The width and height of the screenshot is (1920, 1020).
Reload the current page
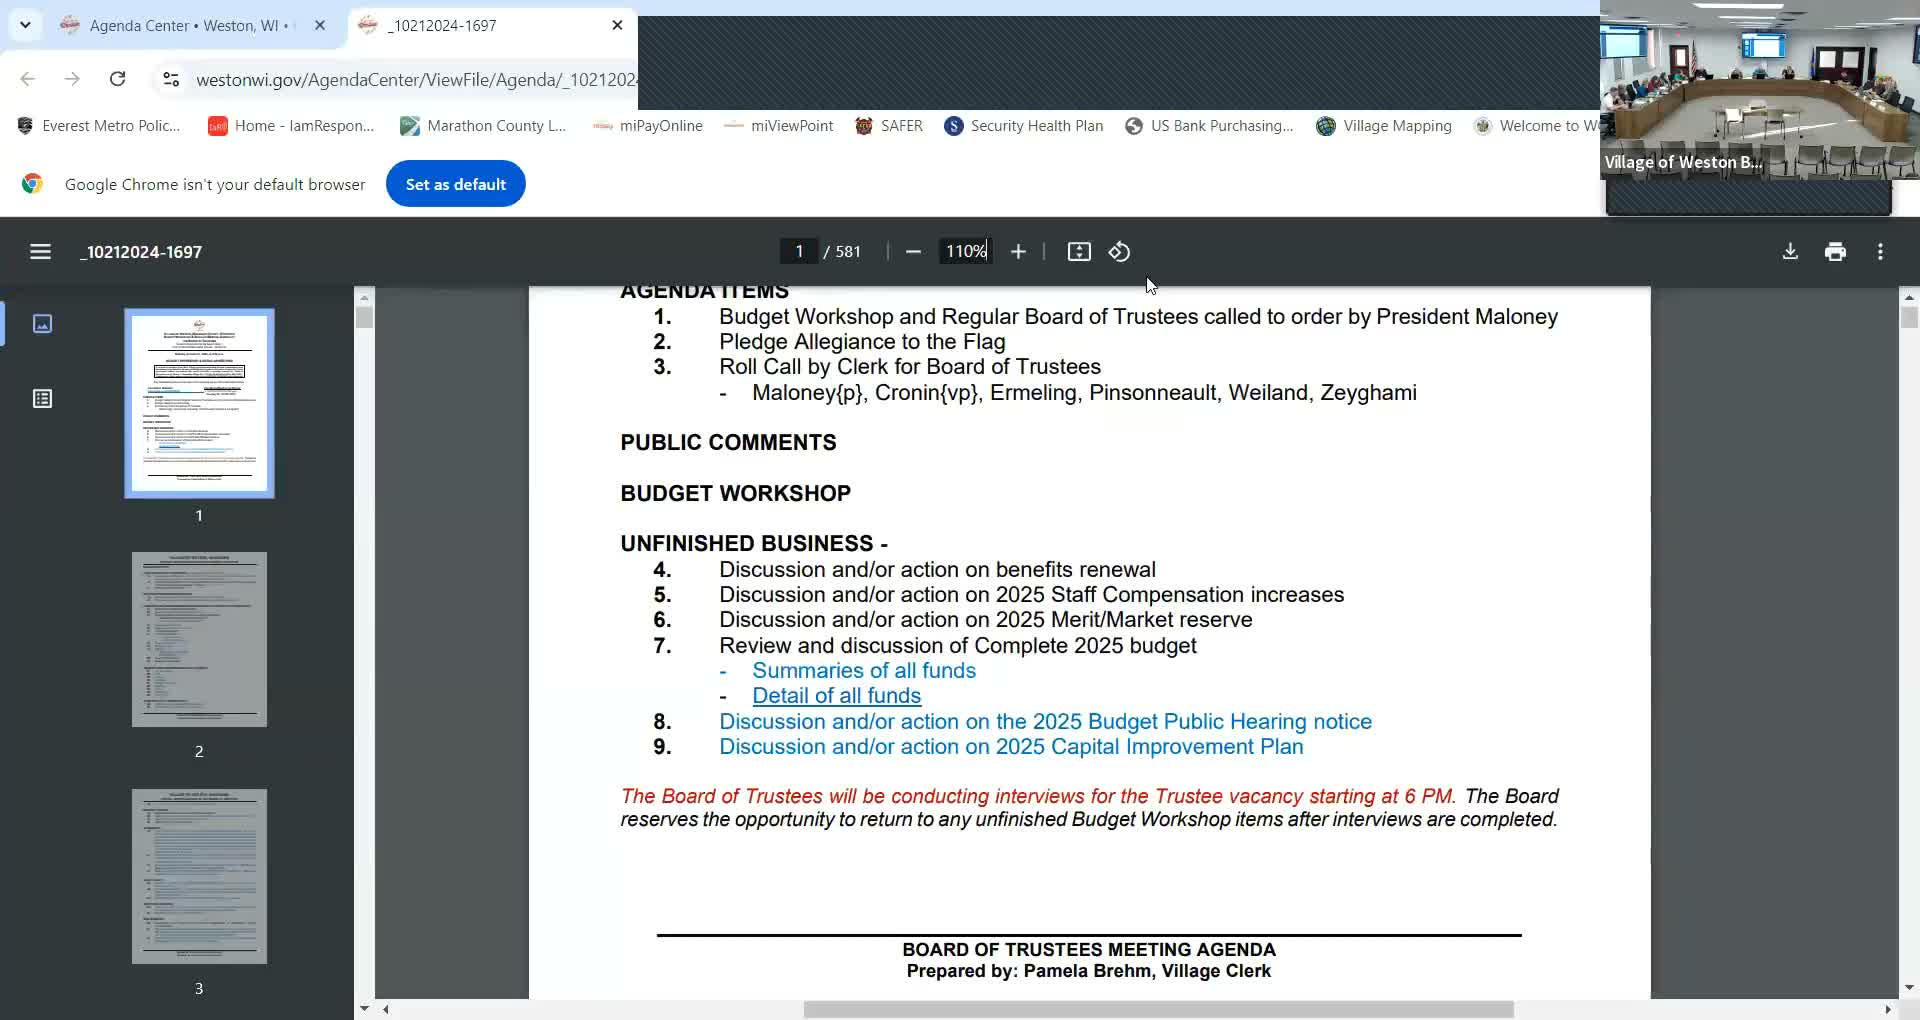(x=117, y=79)
